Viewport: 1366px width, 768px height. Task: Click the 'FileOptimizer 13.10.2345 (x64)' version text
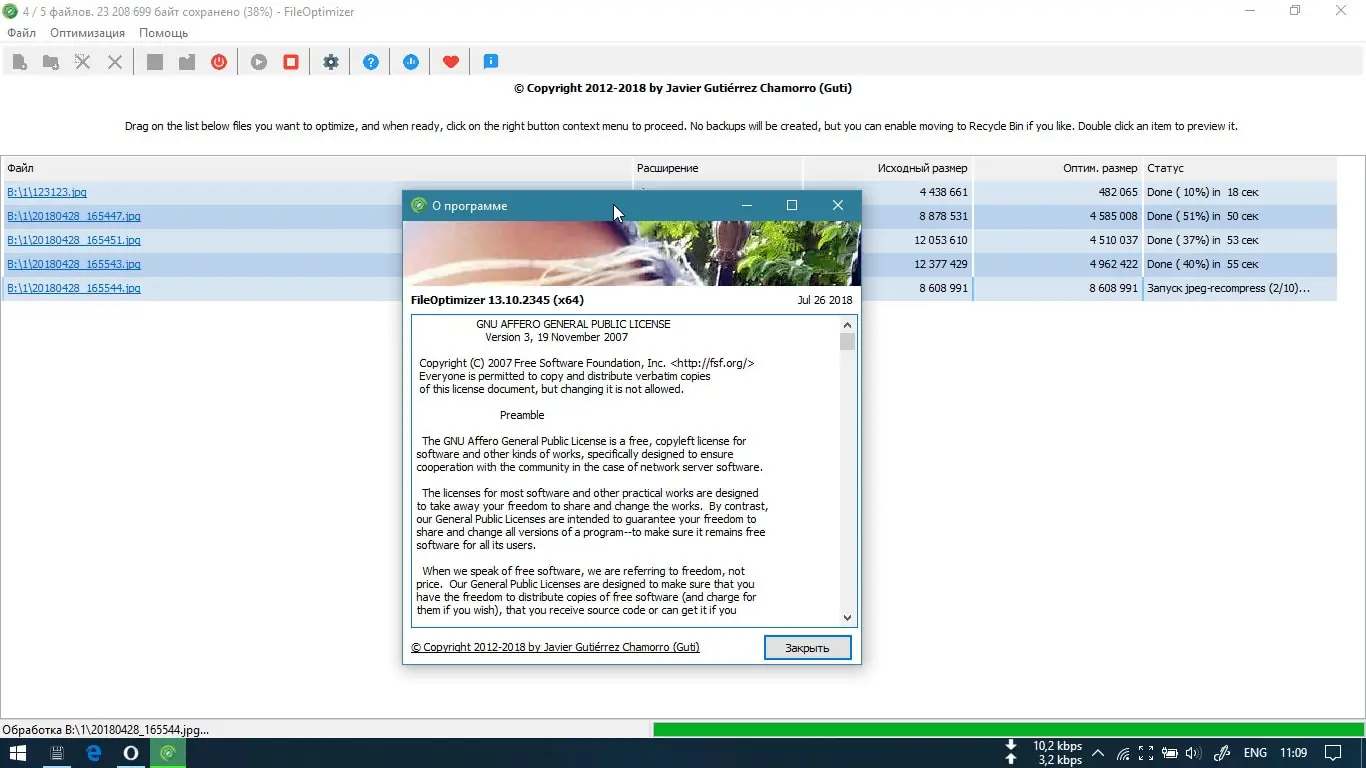(x=497, y=300)
